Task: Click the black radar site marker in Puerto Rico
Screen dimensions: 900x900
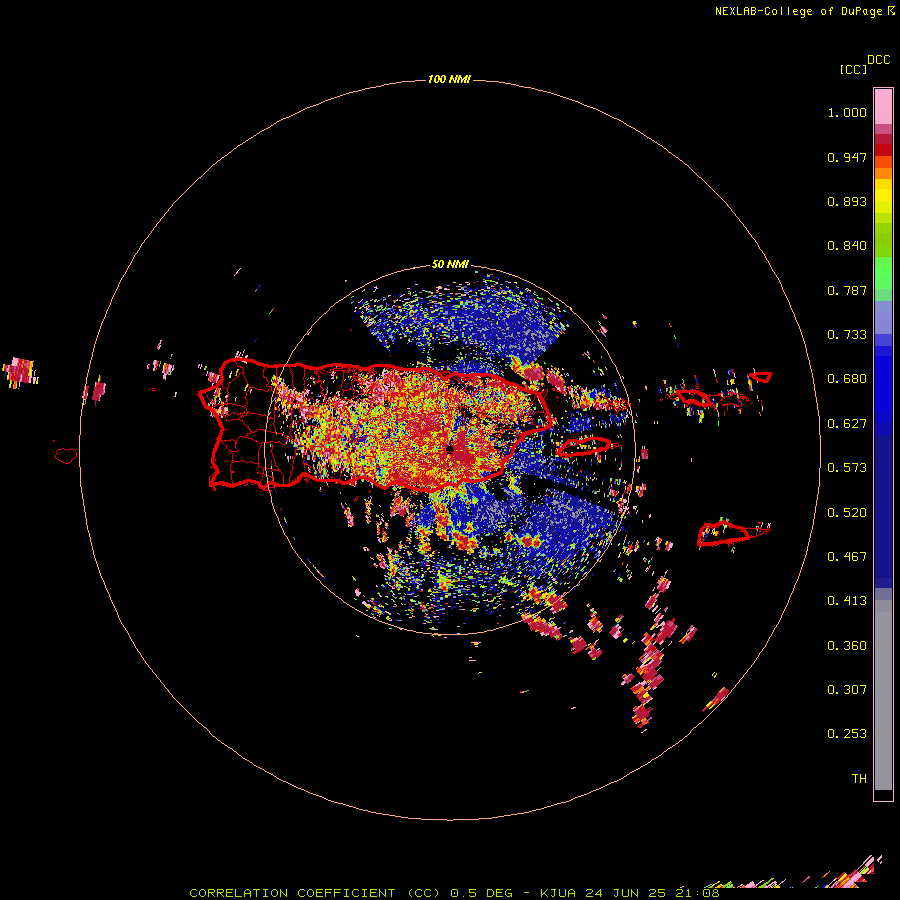Action: tap(450, 448)
